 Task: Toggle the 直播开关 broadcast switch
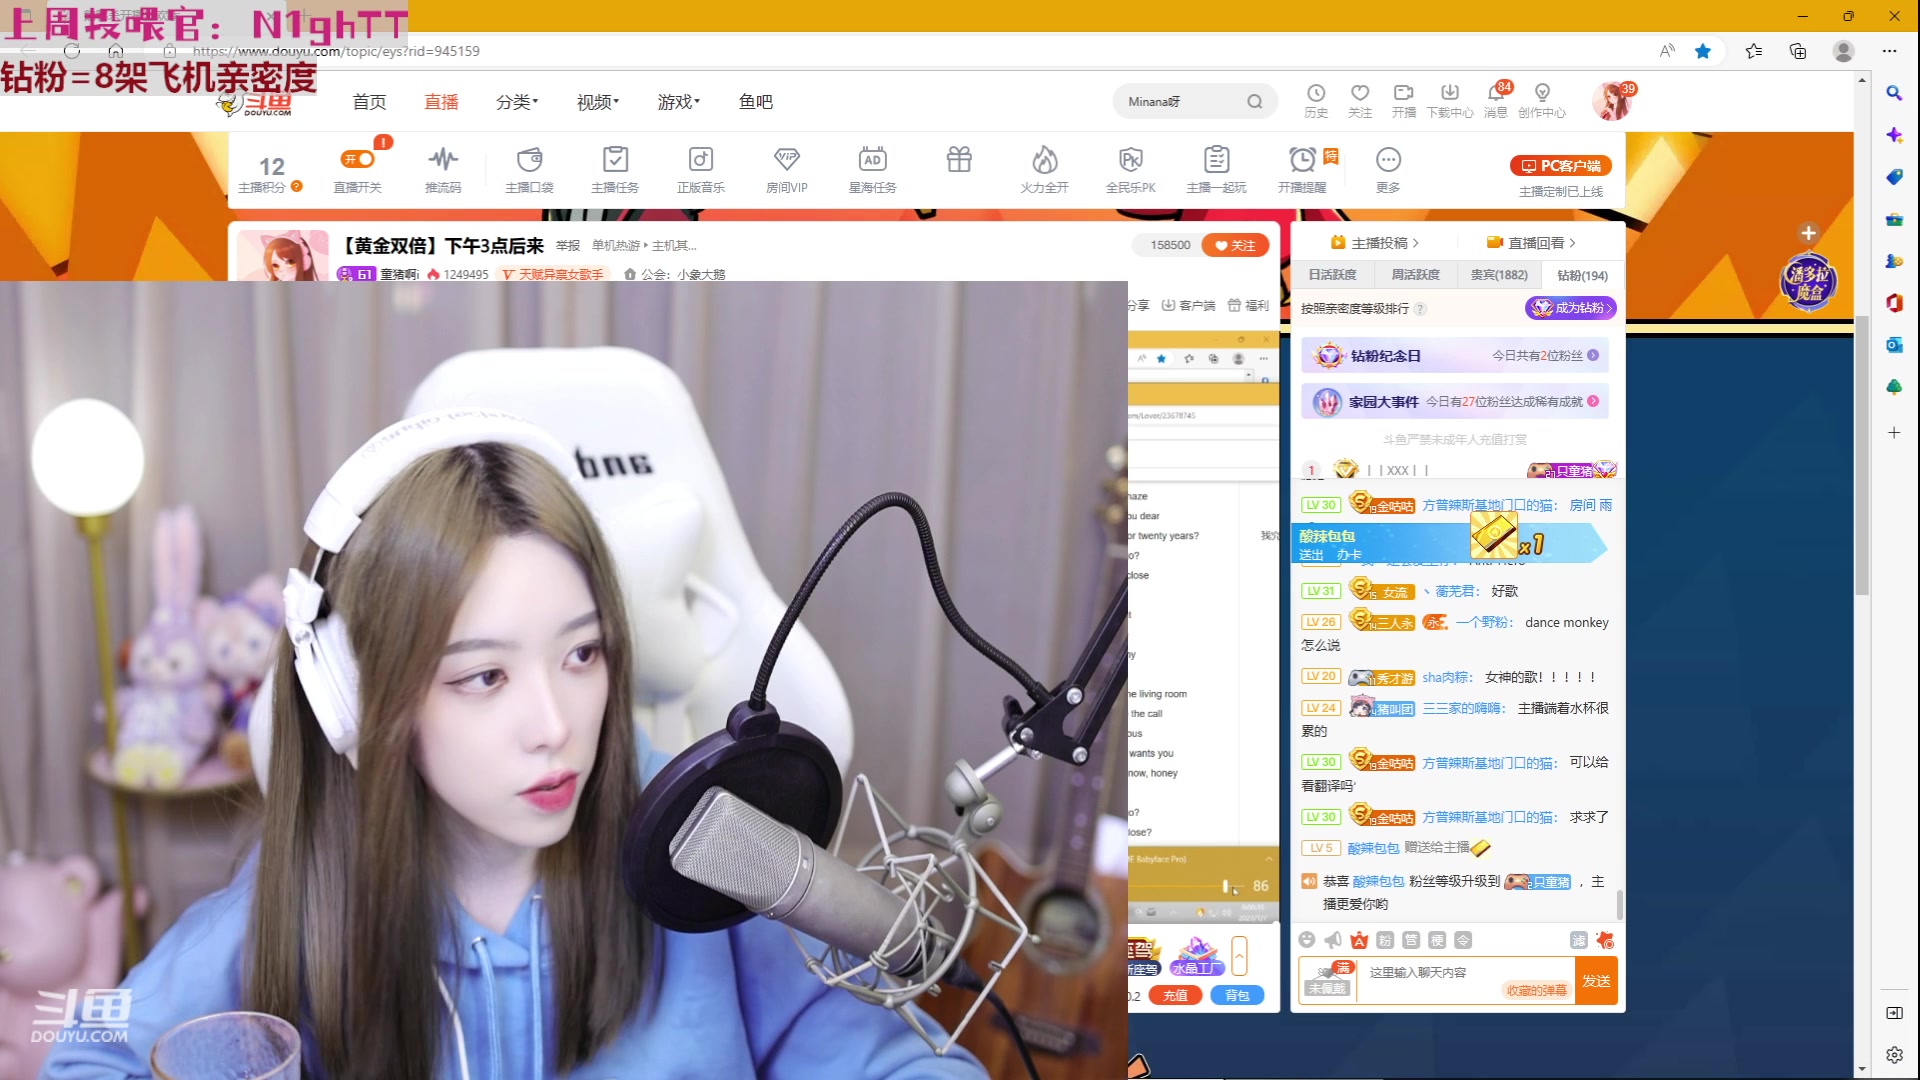[x=357, y=160]
